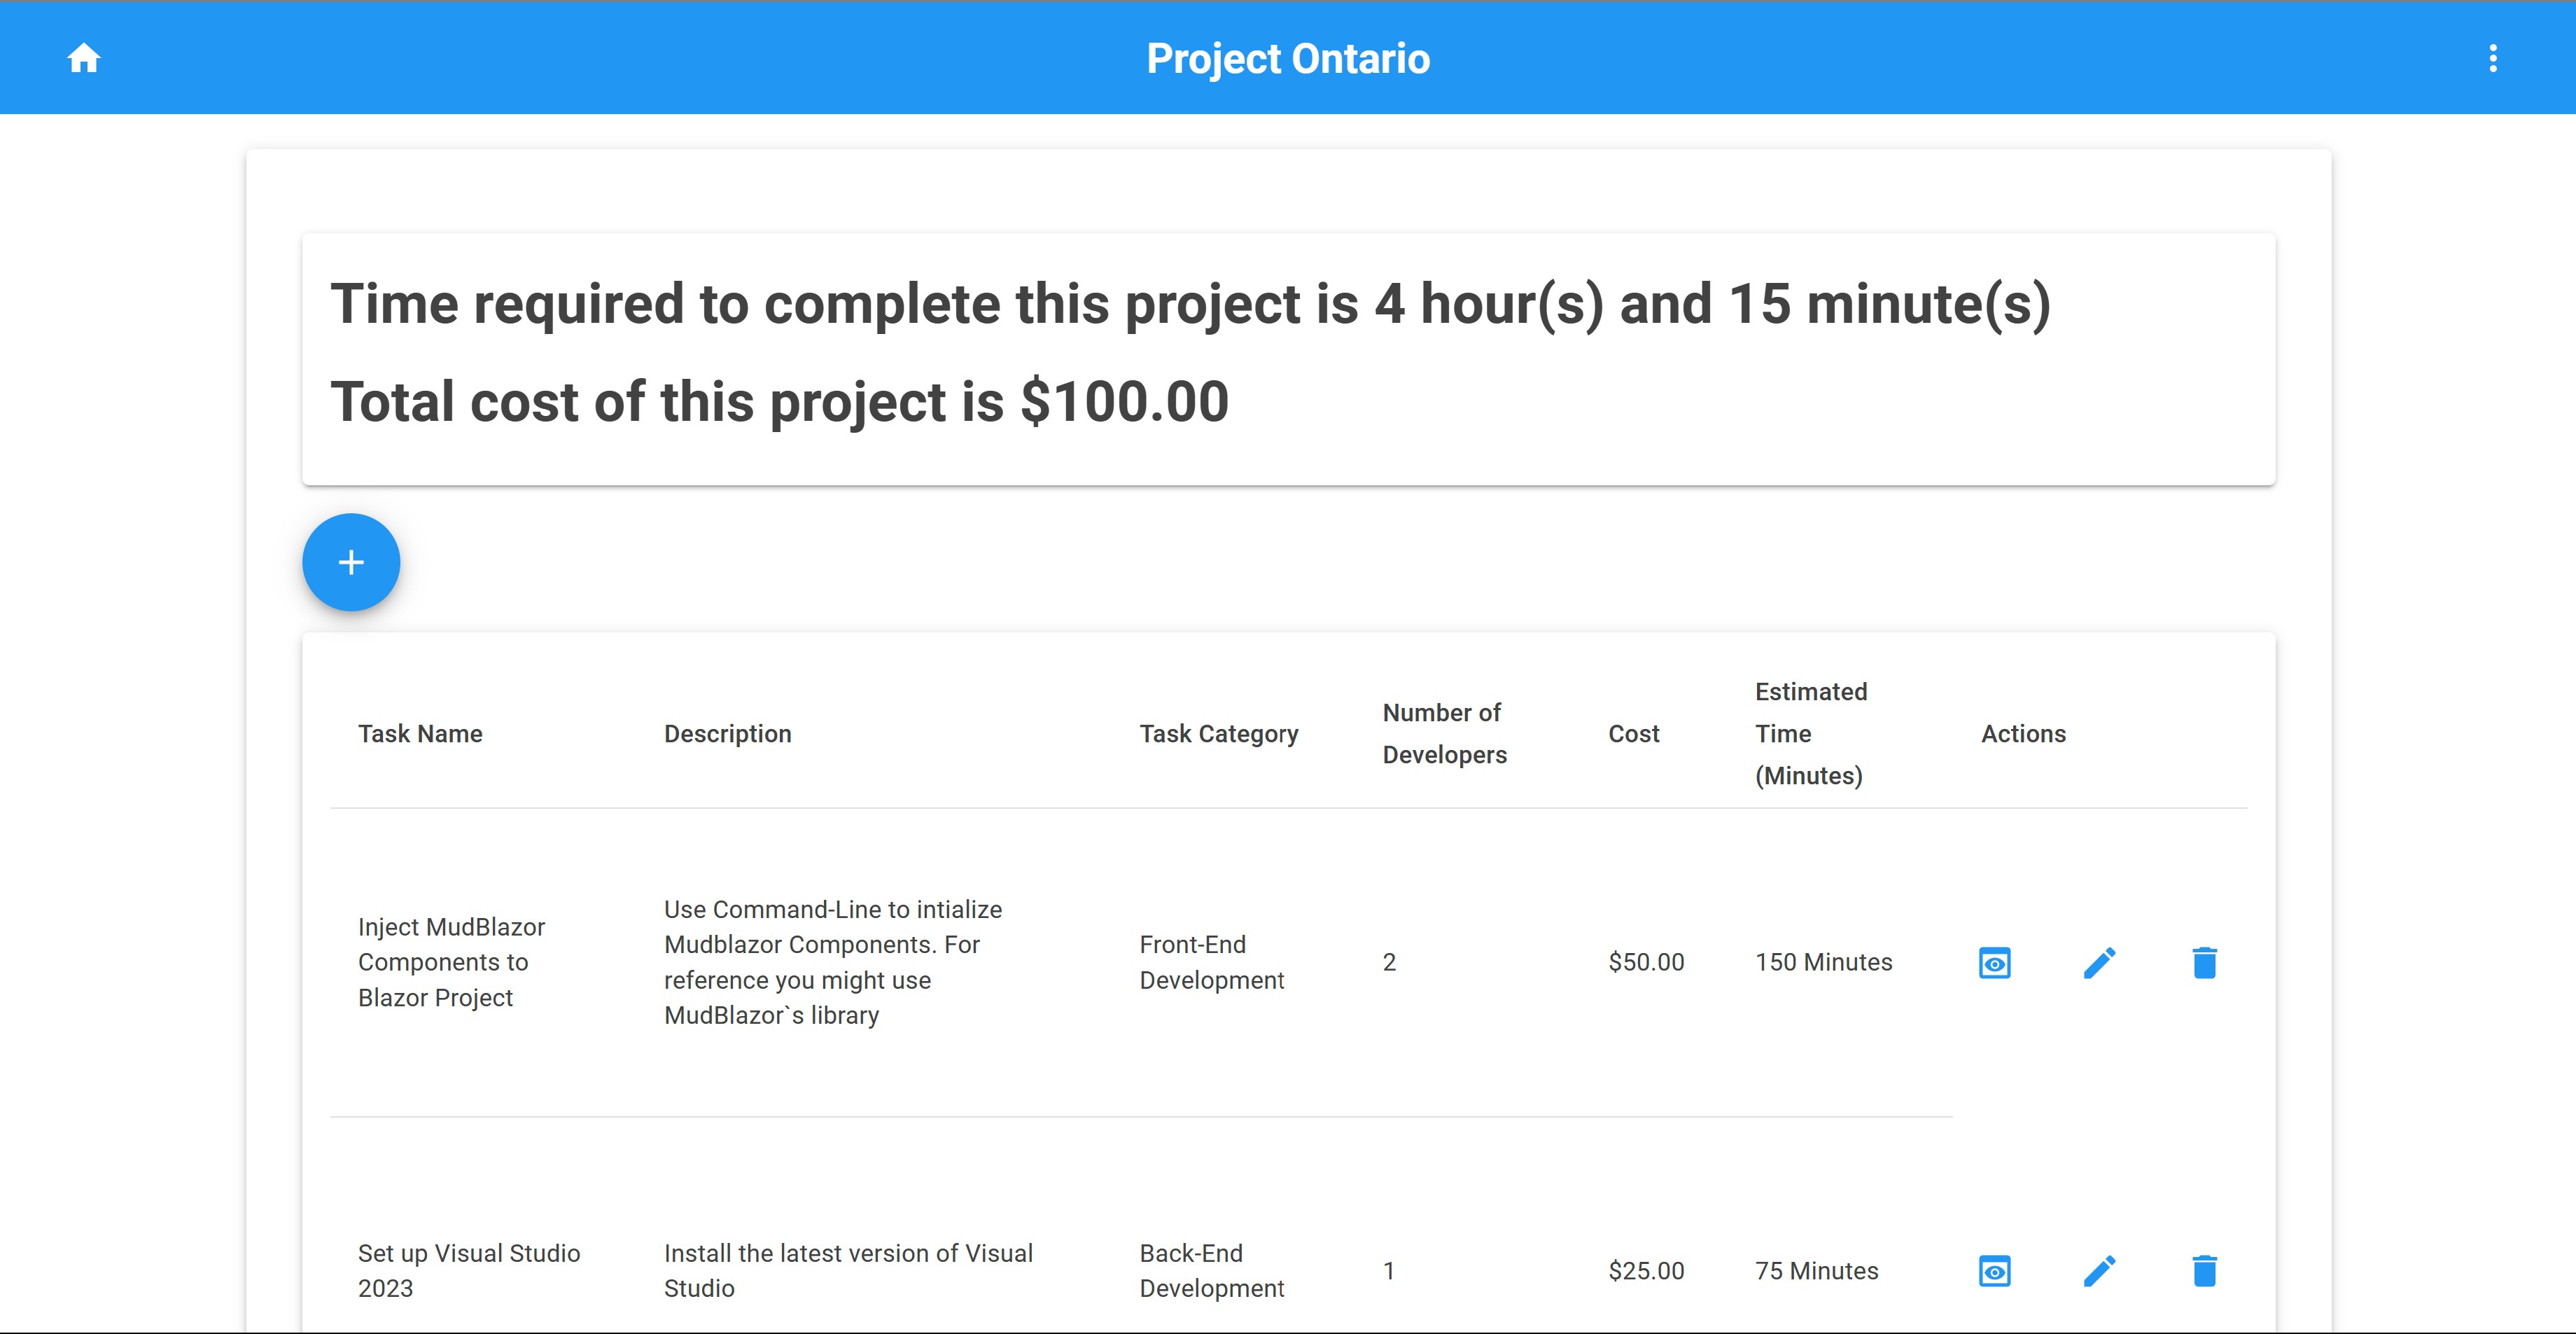Click the Number of Developers header
This screenshot has width=2576, height=1334.
(x=1444, y=734)
